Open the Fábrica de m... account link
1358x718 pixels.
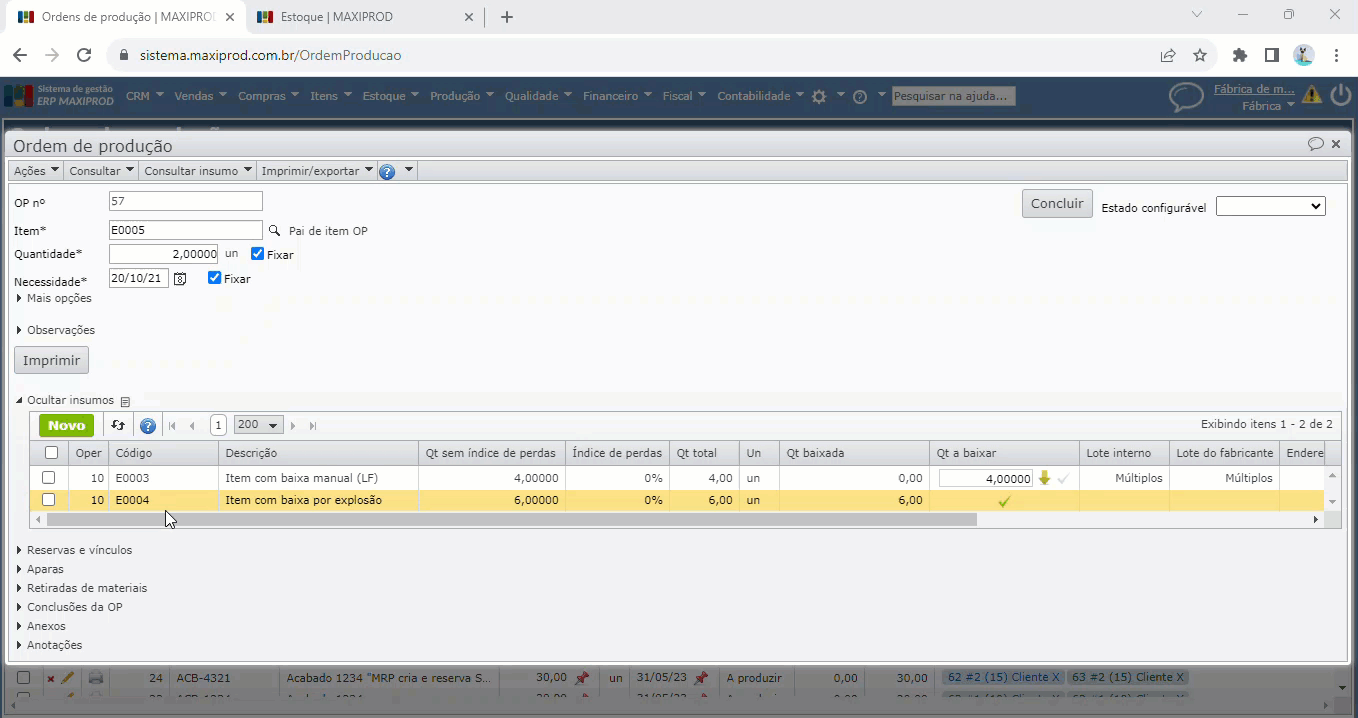1254,89
